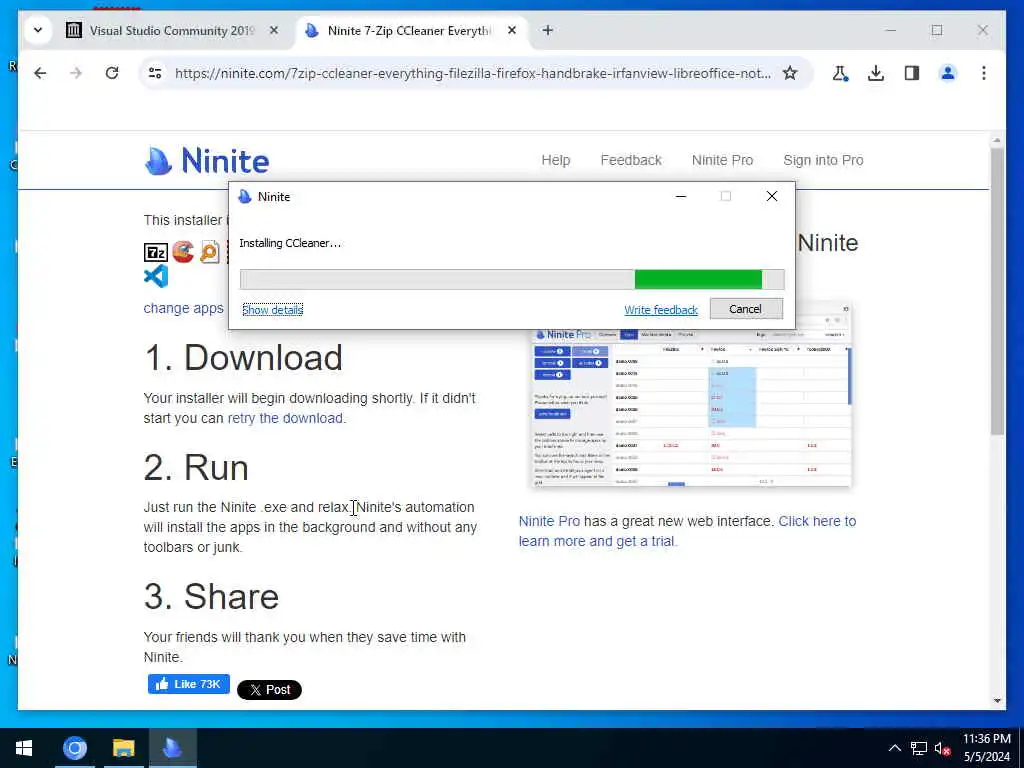Click the 7-Zip app icon
Screen dimensions: 1024x768
pos(155,252)
